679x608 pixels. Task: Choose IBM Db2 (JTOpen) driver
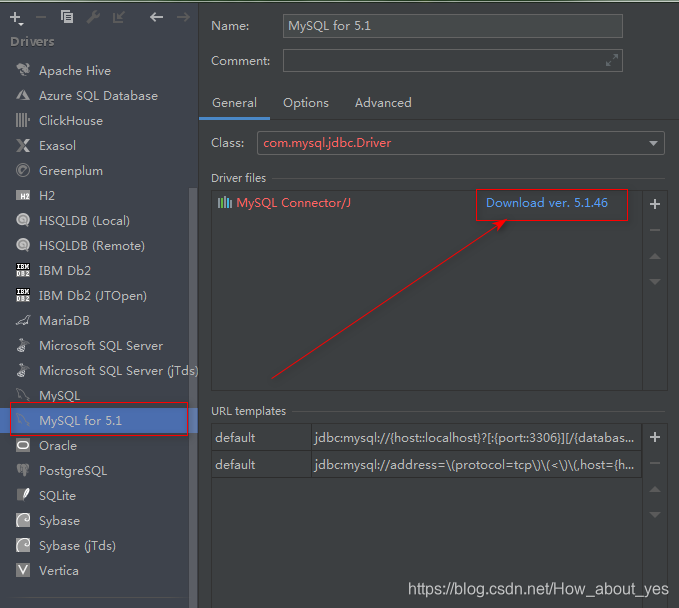click(x=99, y=296)
